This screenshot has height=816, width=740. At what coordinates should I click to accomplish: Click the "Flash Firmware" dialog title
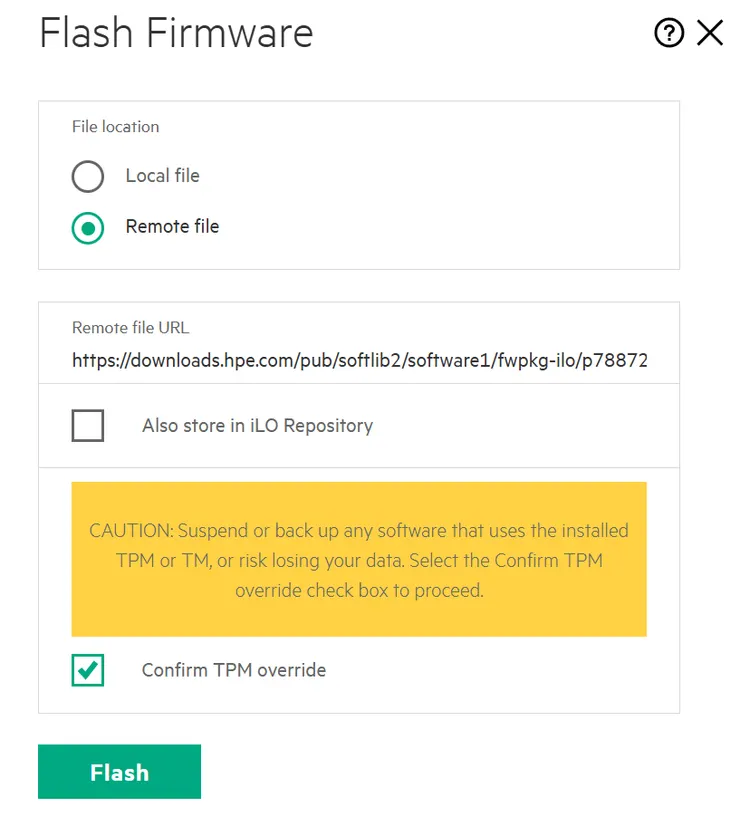click(x=176, y=33)
